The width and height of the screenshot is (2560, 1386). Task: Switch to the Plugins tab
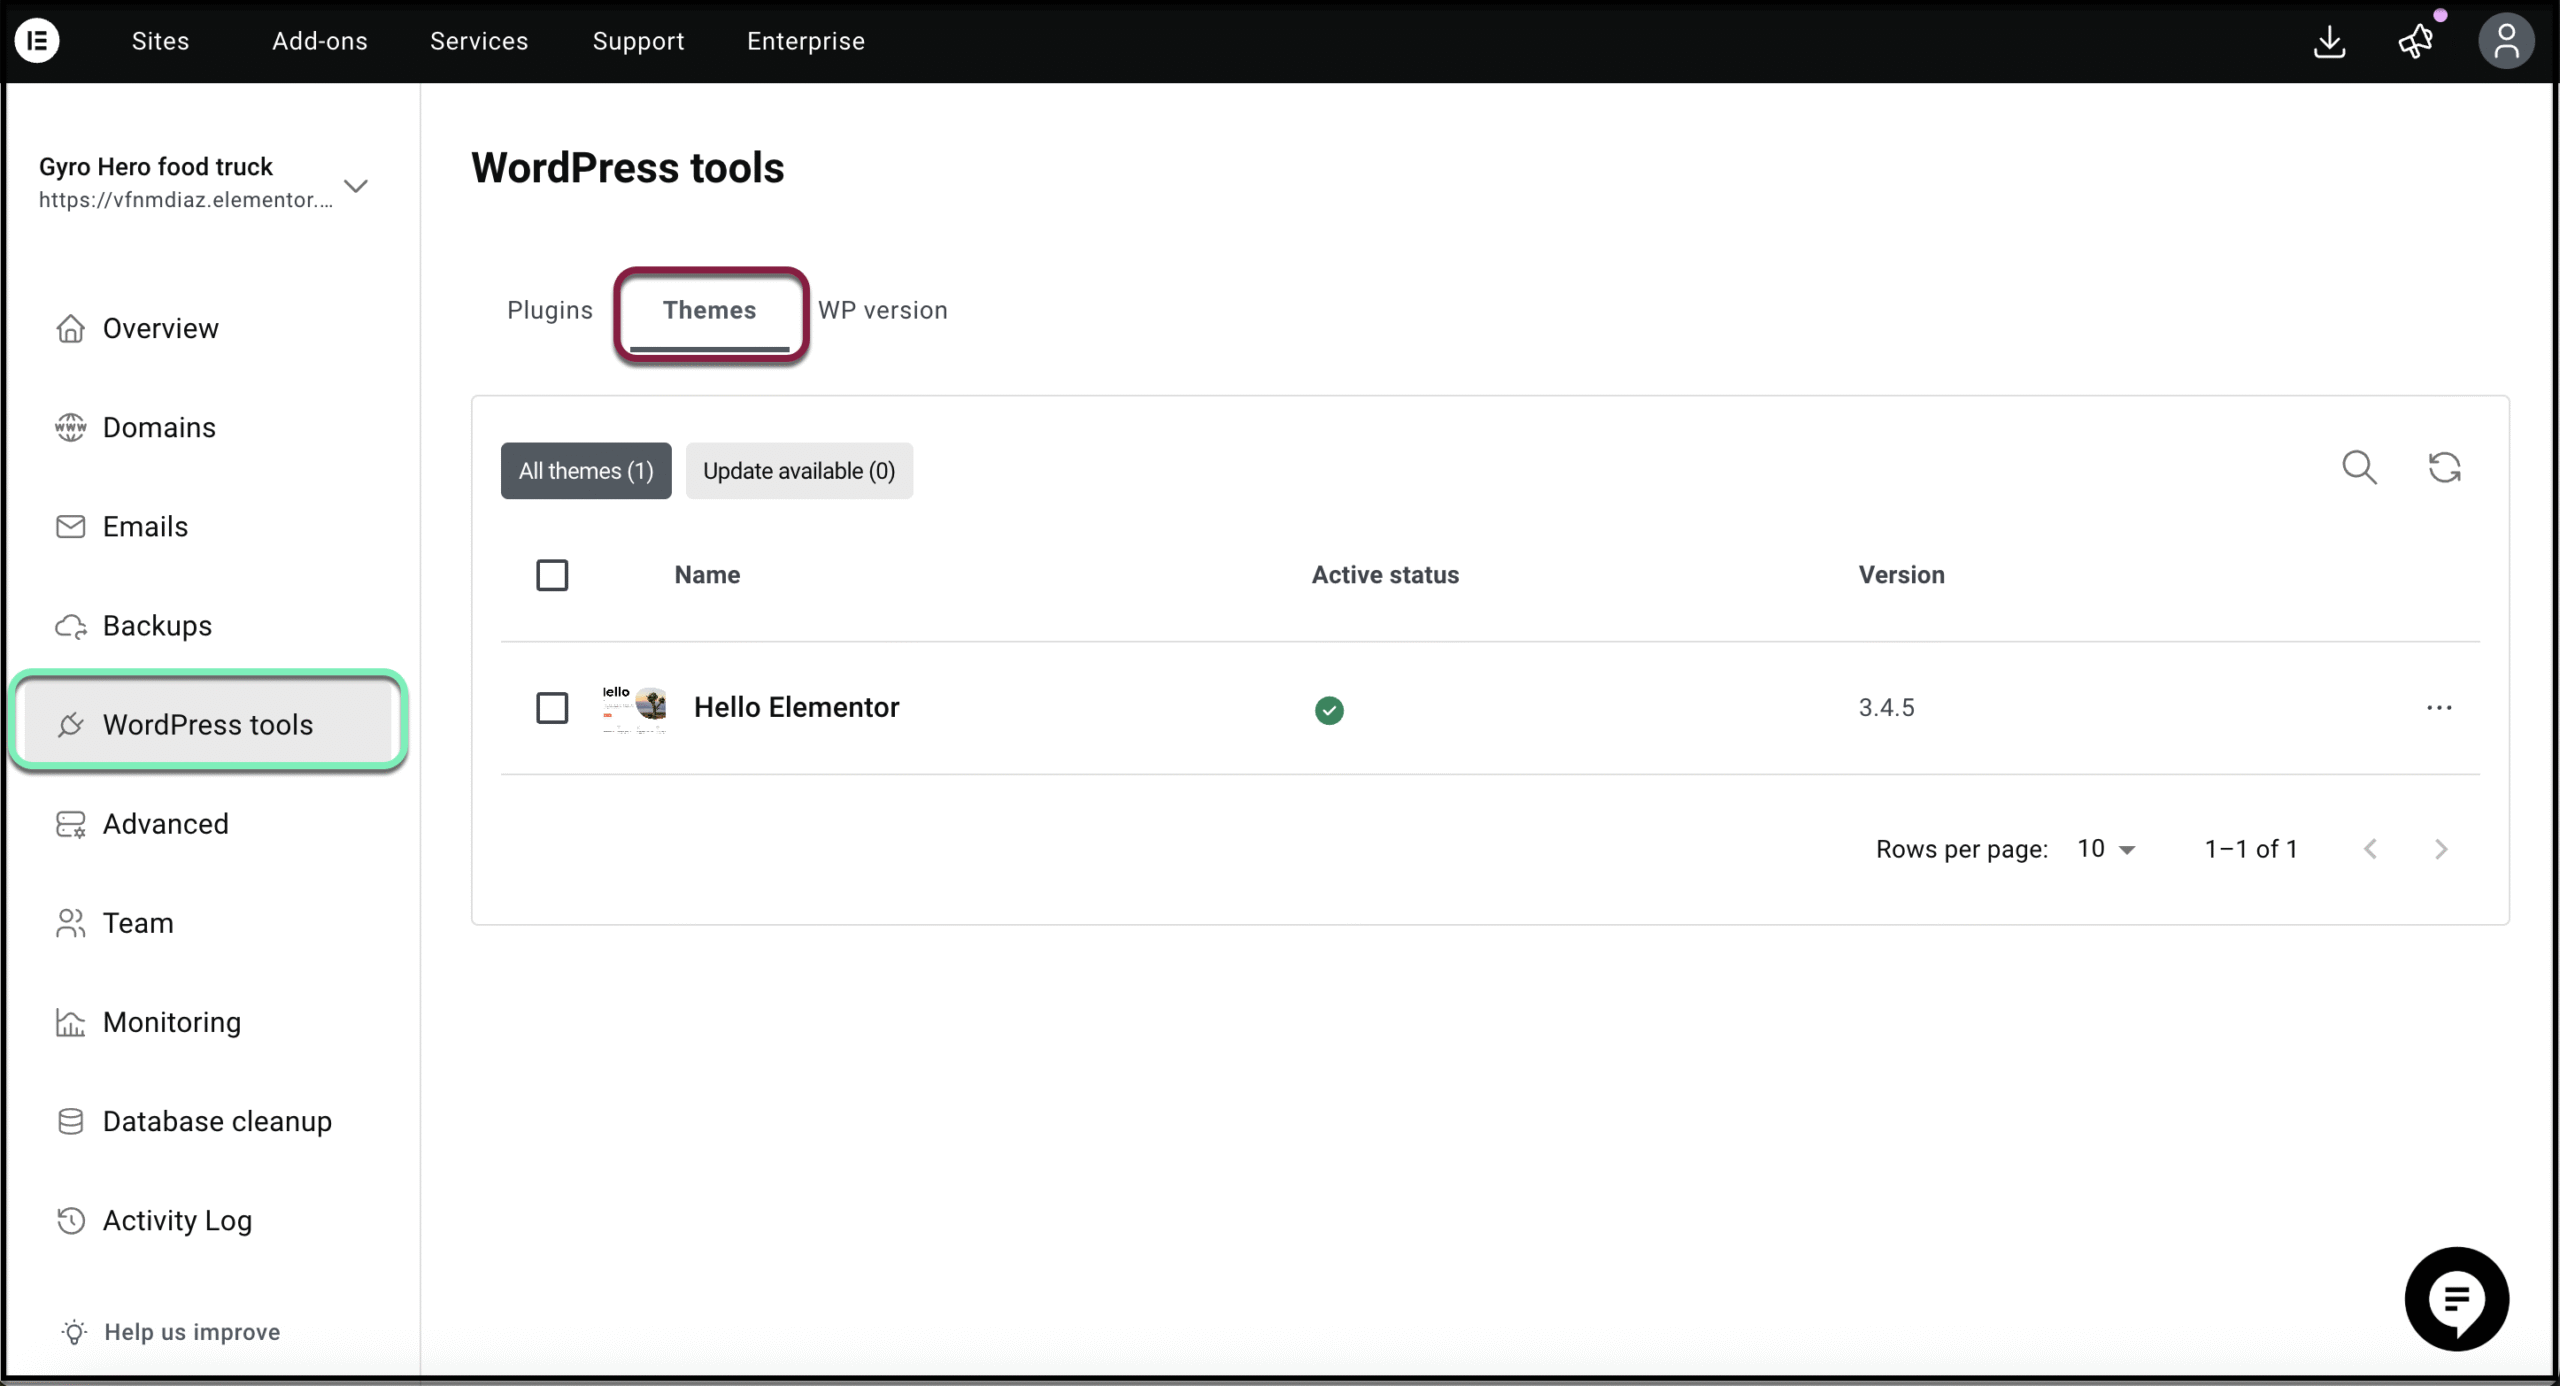point(550,310)
